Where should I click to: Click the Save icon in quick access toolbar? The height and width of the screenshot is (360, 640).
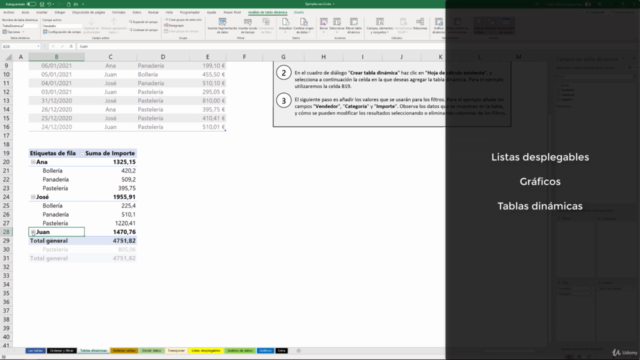pos(42,4)
